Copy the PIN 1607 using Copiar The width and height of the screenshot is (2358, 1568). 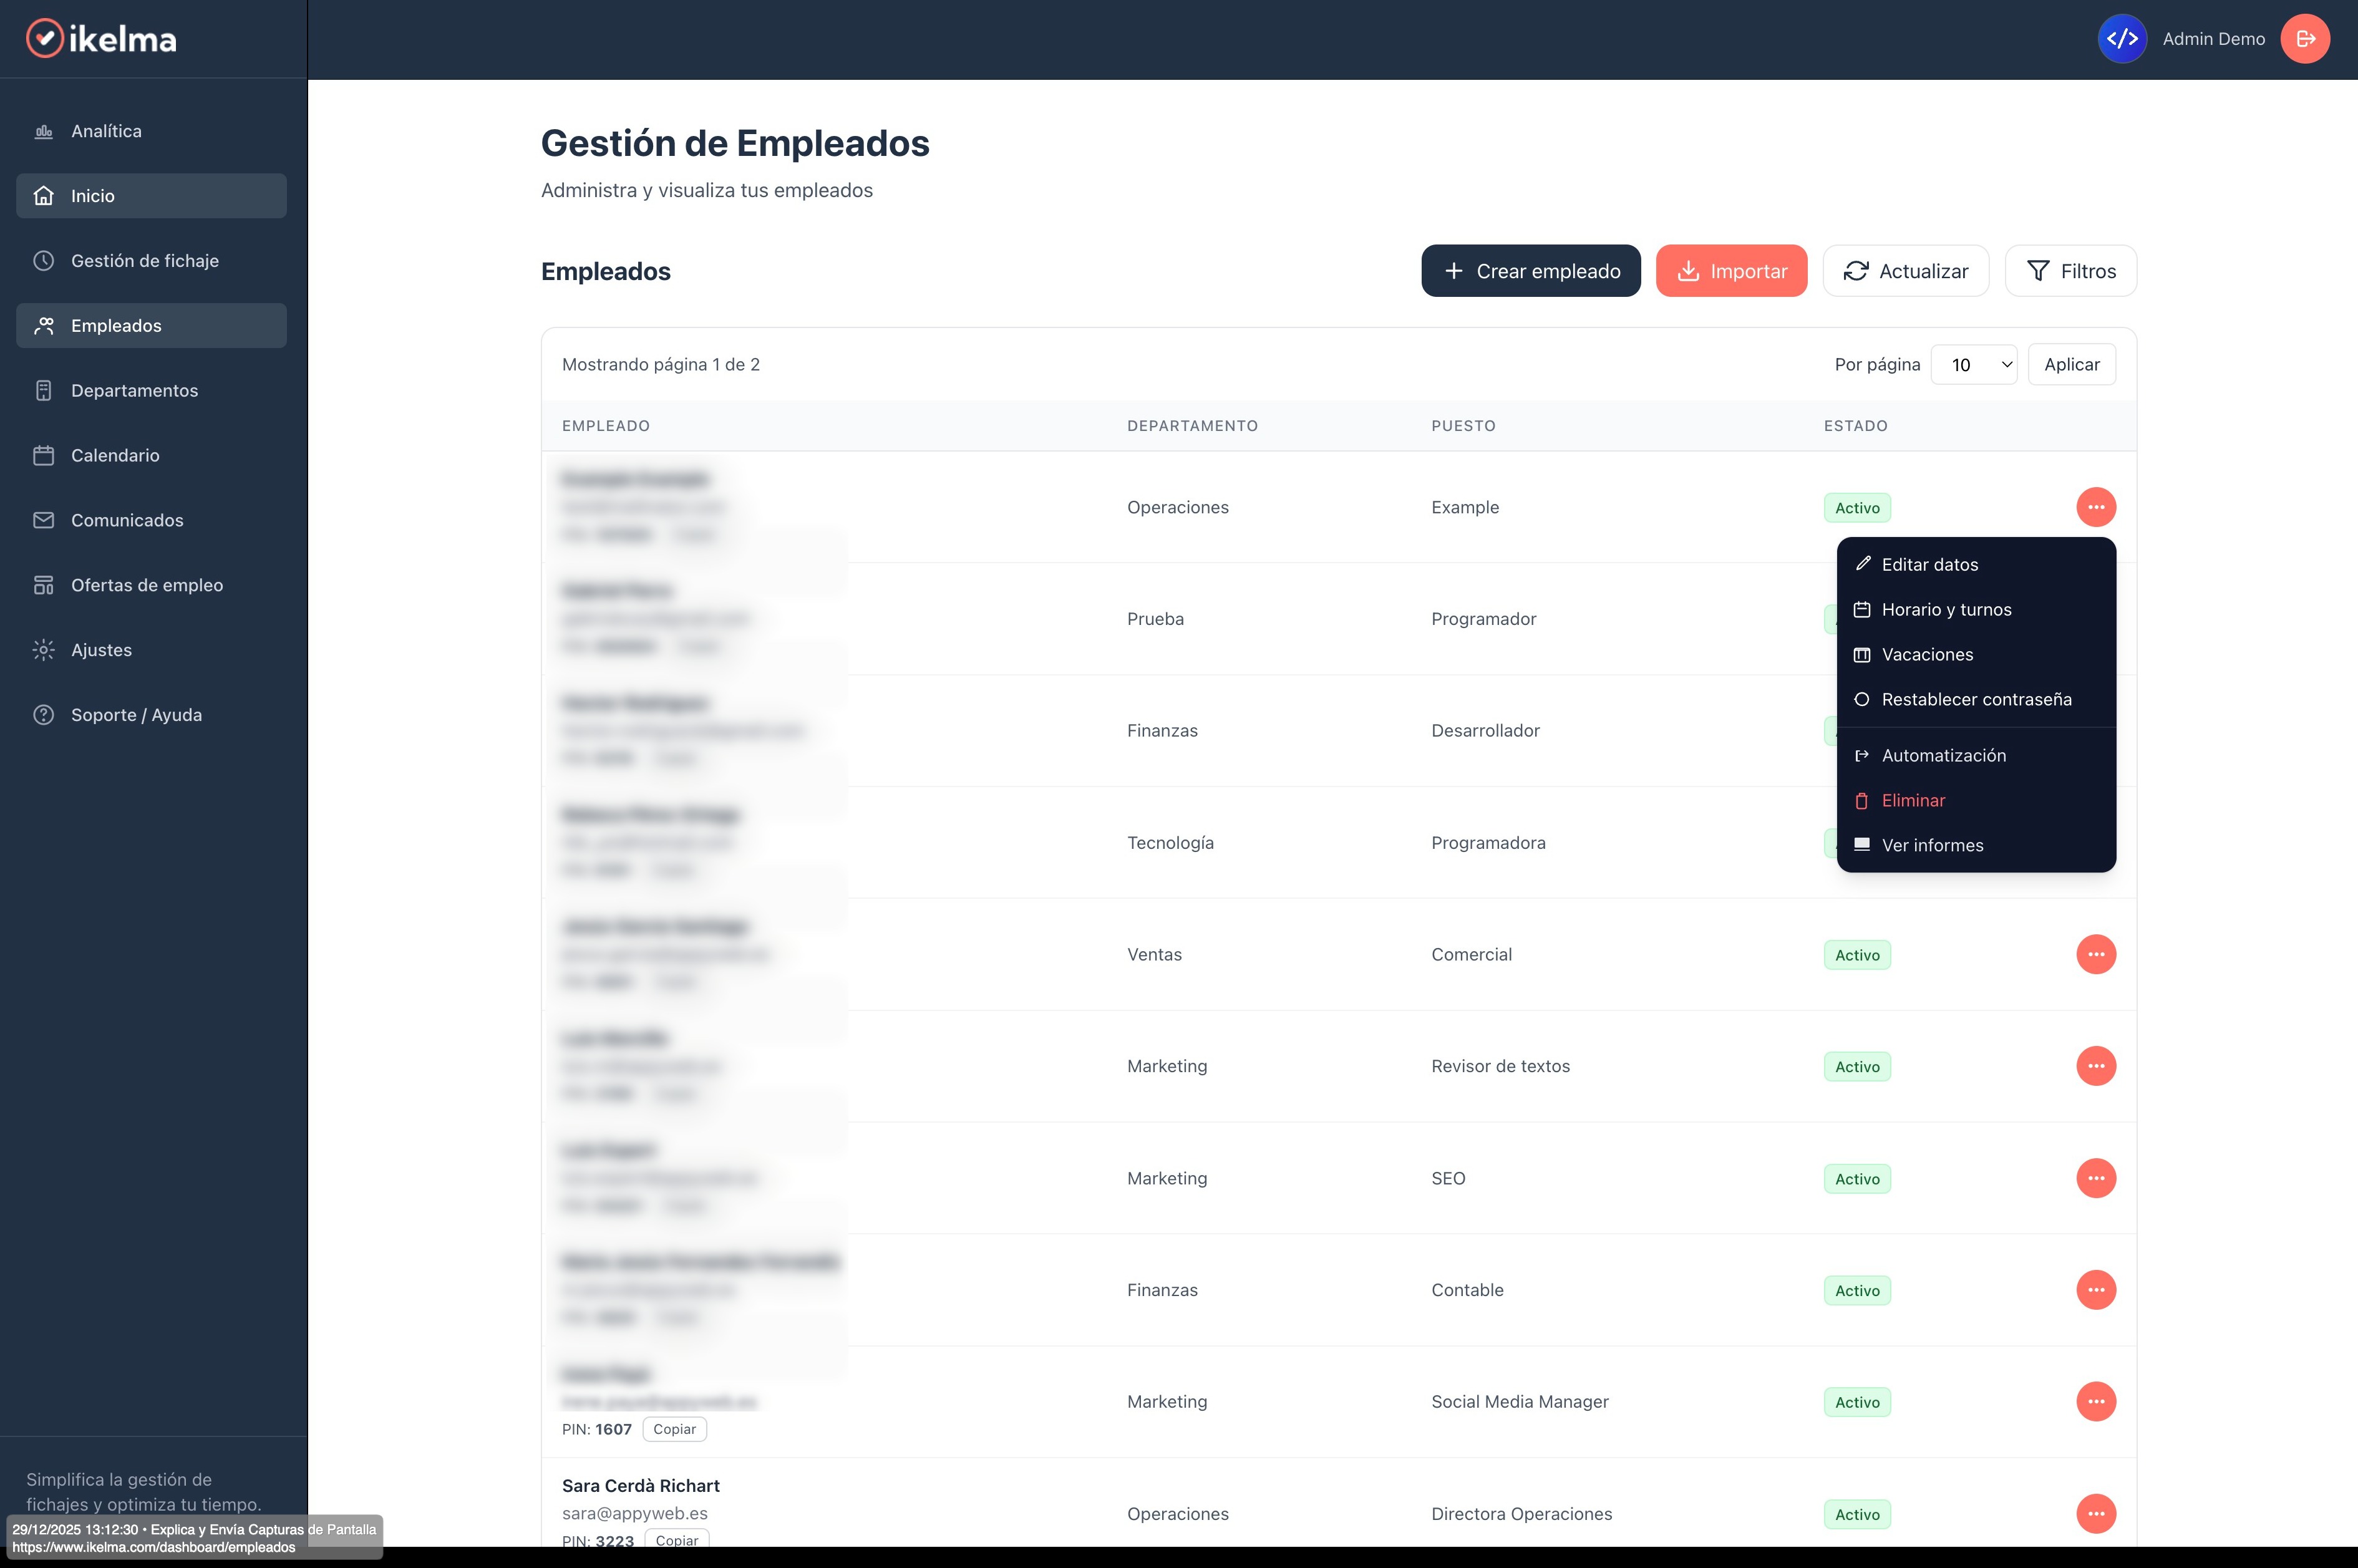pyautogui.click(x=675, y=1429)
